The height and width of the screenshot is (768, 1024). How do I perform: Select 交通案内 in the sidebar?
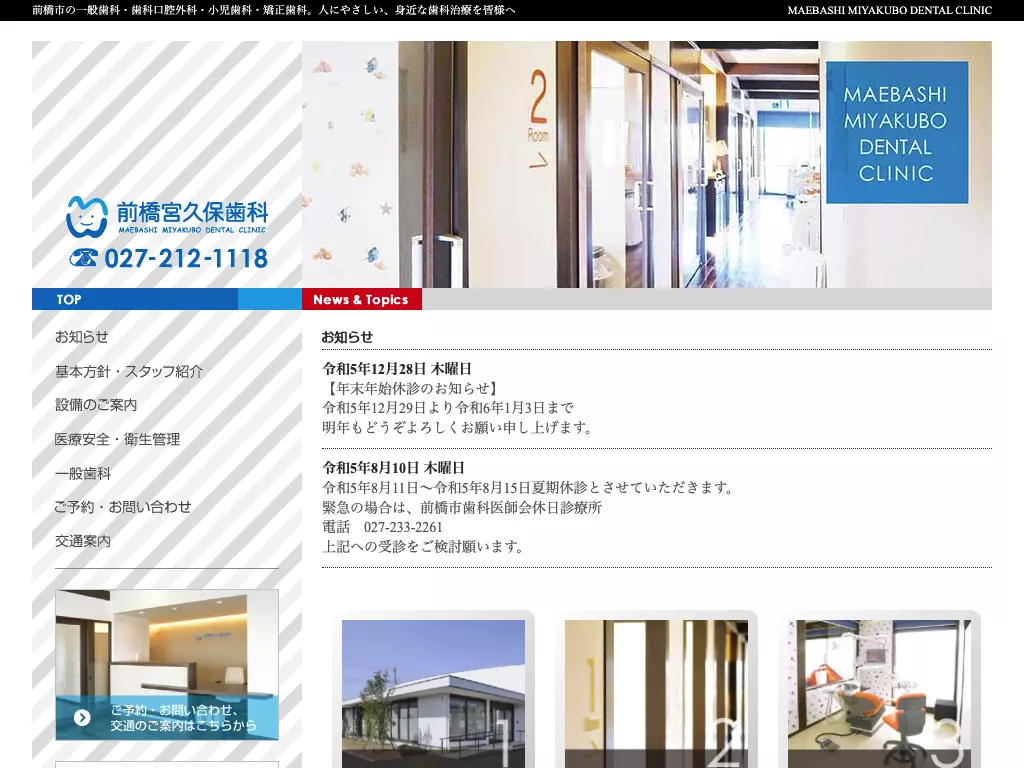[x=83, y=541]
